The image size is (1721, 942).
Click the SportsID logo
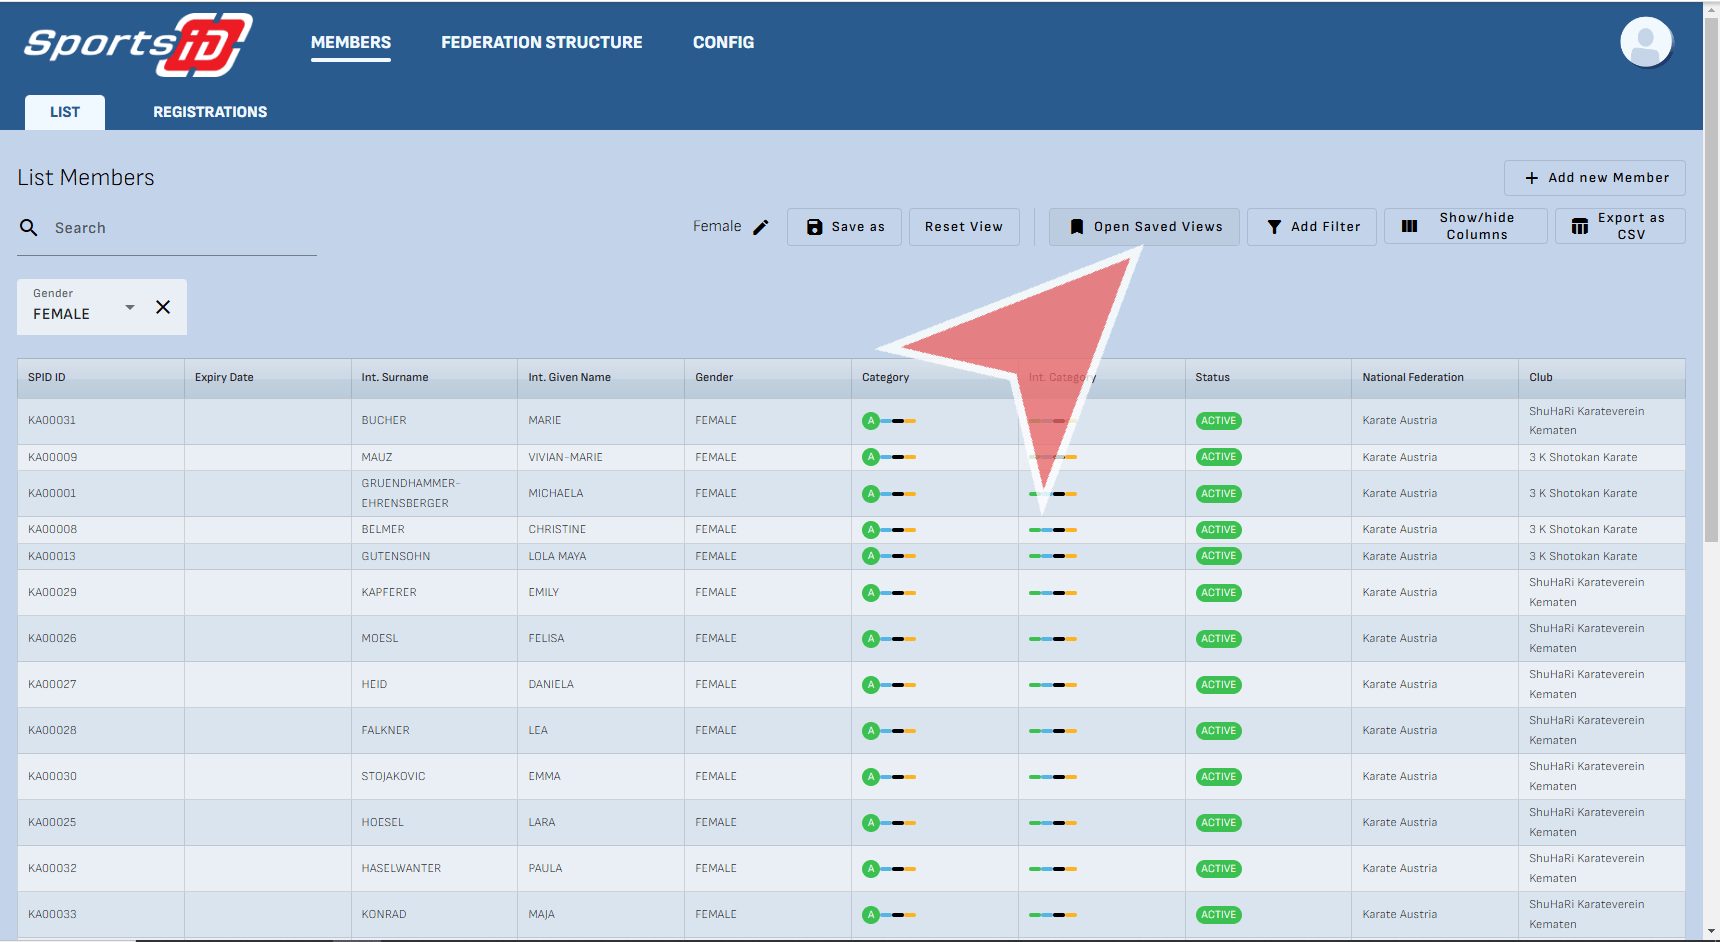[x=138, y=45]
